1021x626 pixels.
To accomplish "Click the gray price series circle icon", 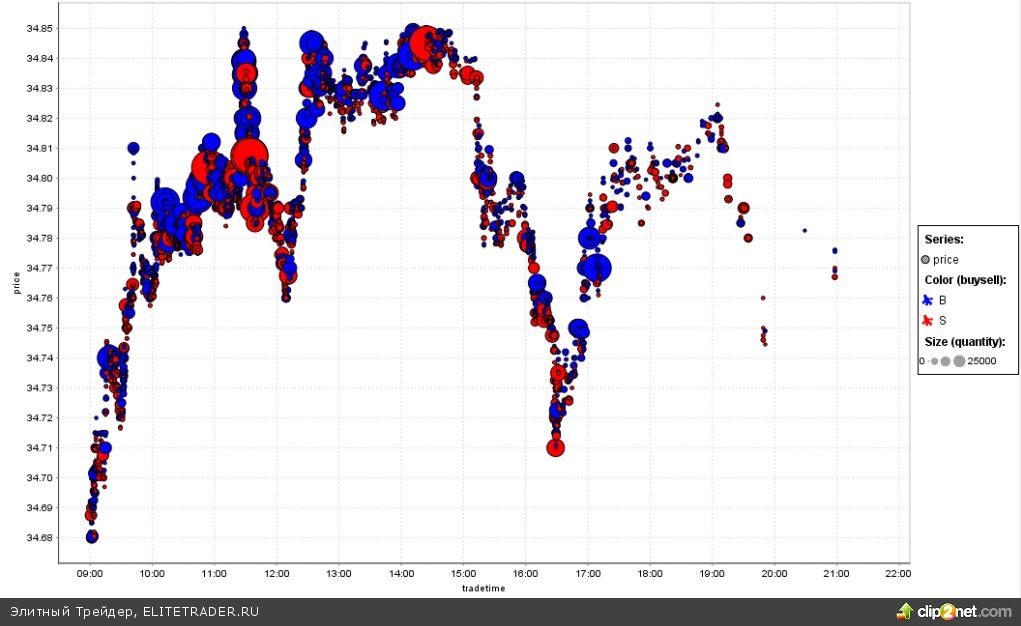I will point(926,260).
